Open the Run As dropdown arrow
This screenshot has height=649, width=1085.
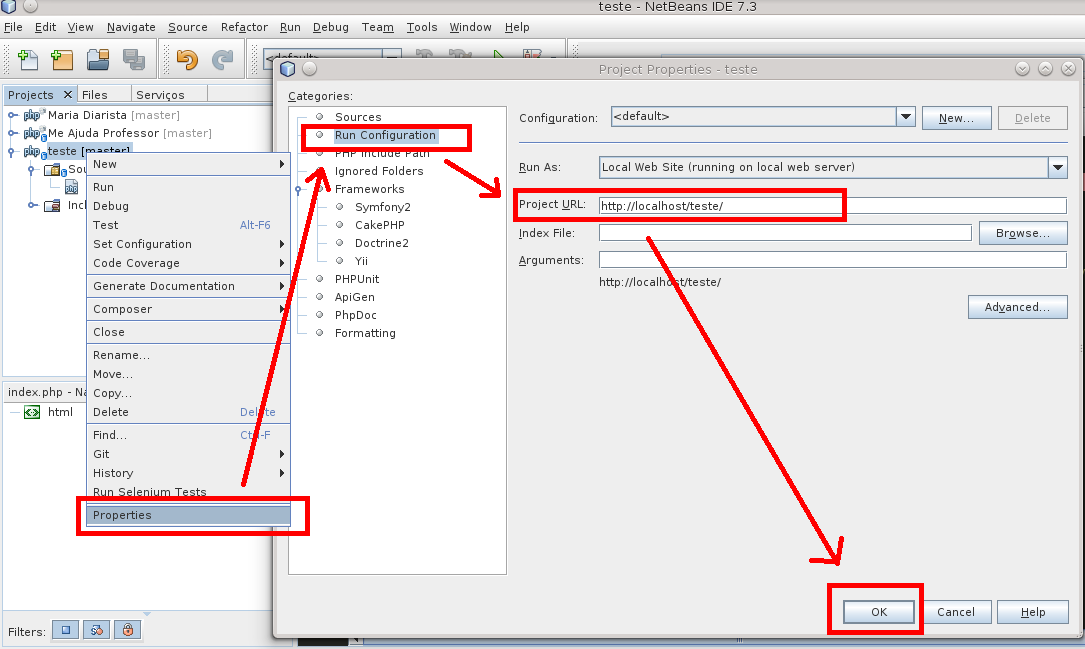[1057, 167]
